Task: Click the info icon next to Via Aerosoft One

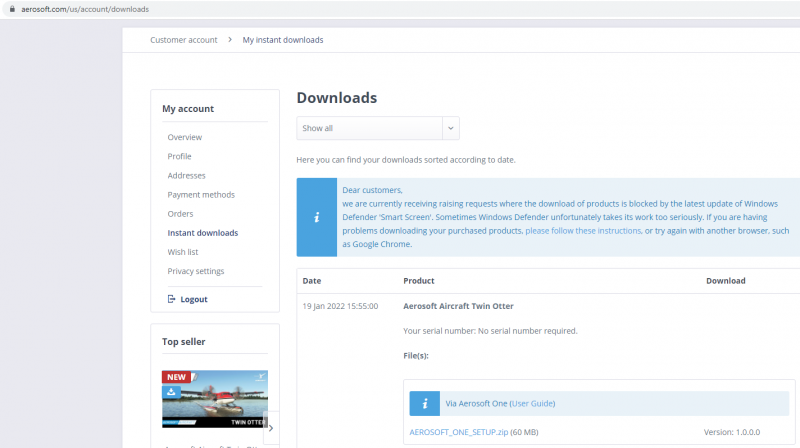Action: click(x=424, y=404)
